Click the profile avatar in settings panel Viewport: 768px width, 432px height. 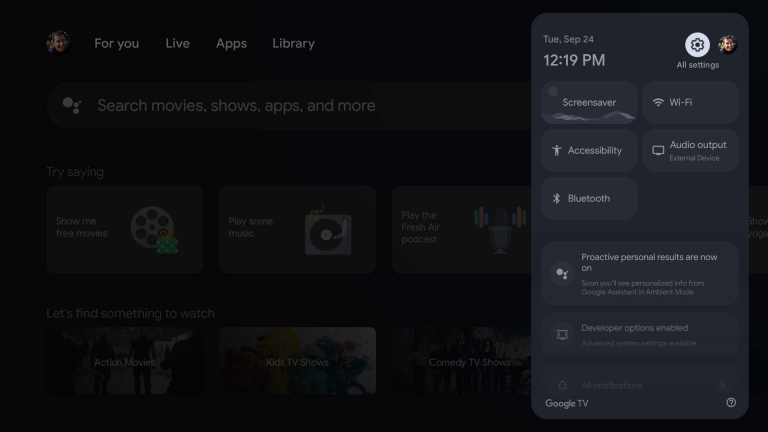[728, 45]
